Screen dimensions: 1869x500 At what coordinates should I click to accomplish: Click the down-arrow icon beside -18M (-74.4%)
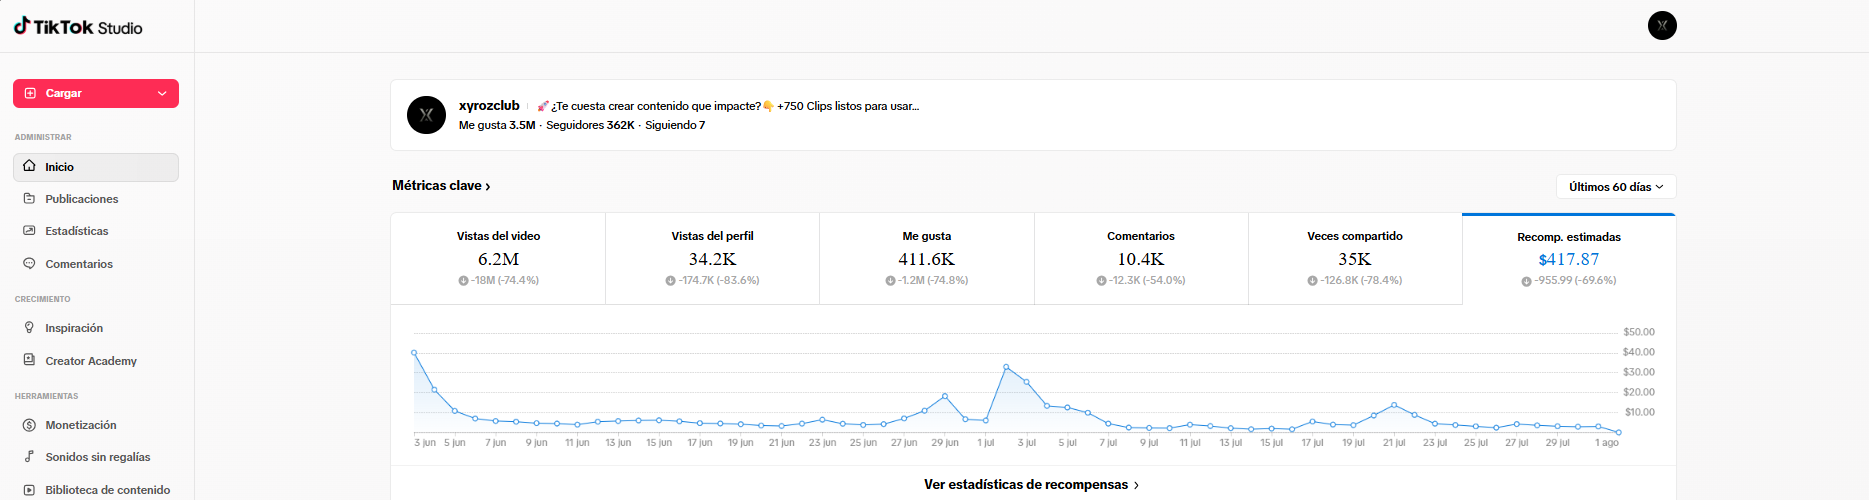click(463, 281)
